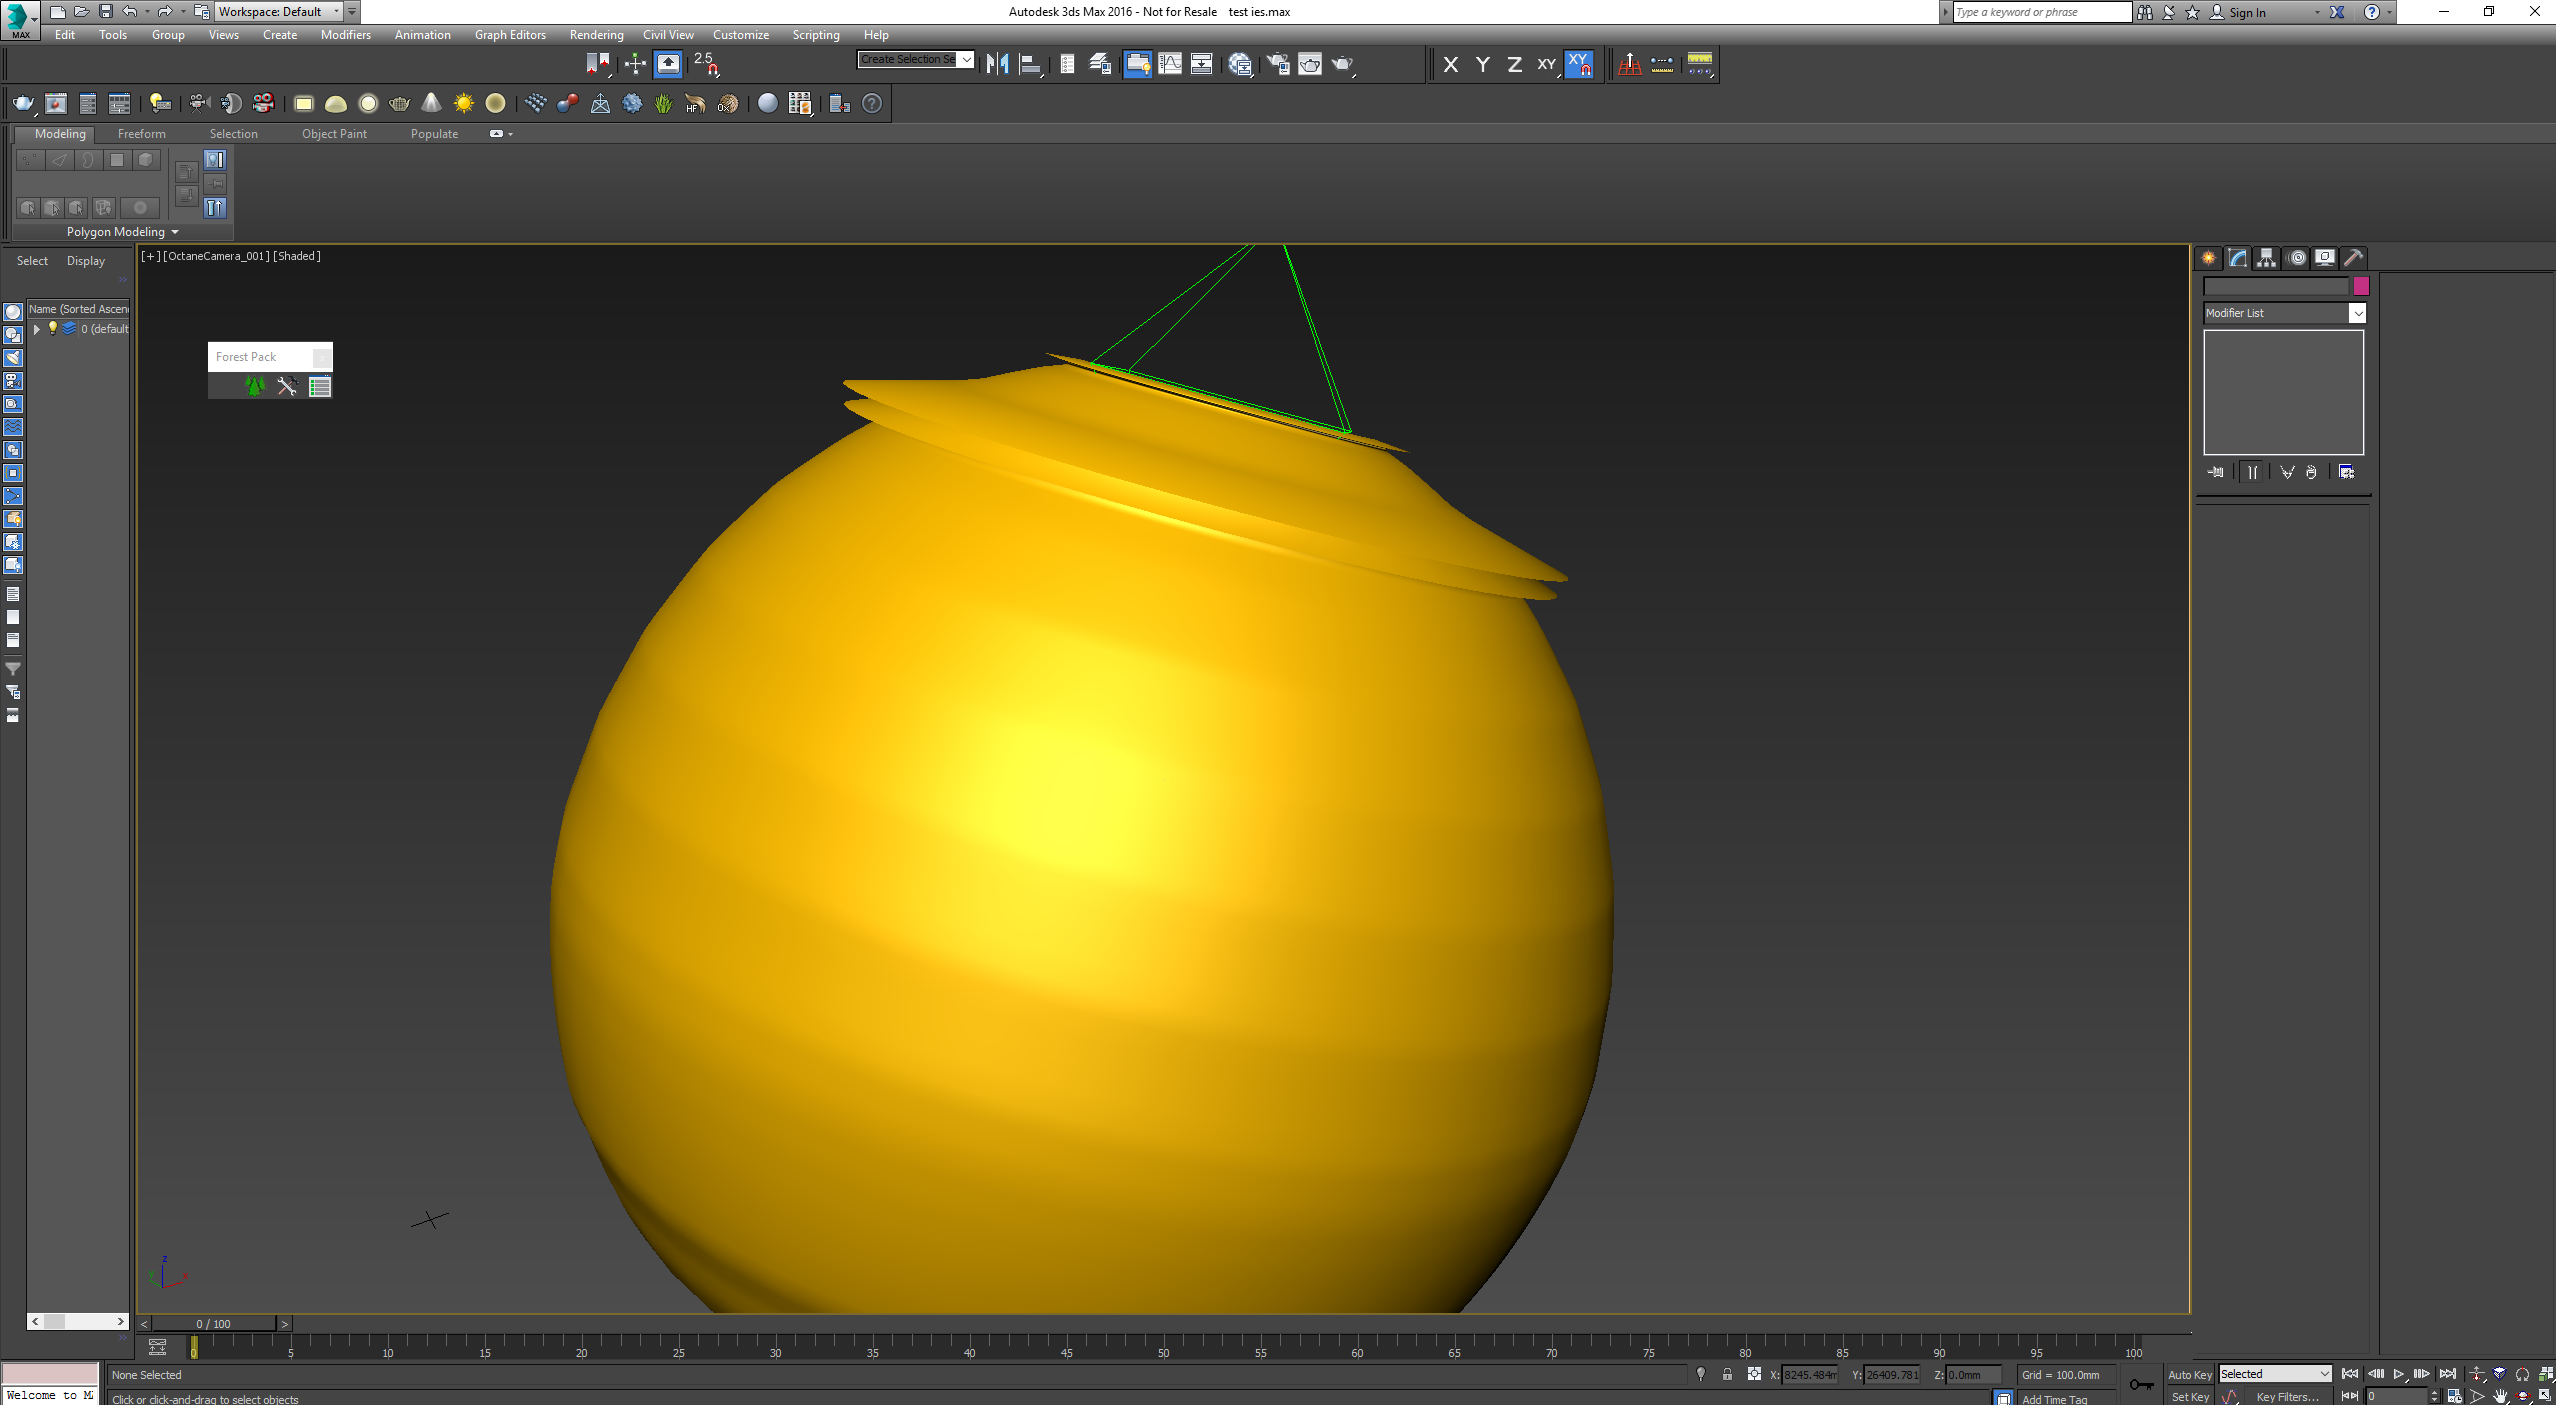The image size is (2556, 1405).
Task: Select the Mirror tool icon
Action: 997,64
